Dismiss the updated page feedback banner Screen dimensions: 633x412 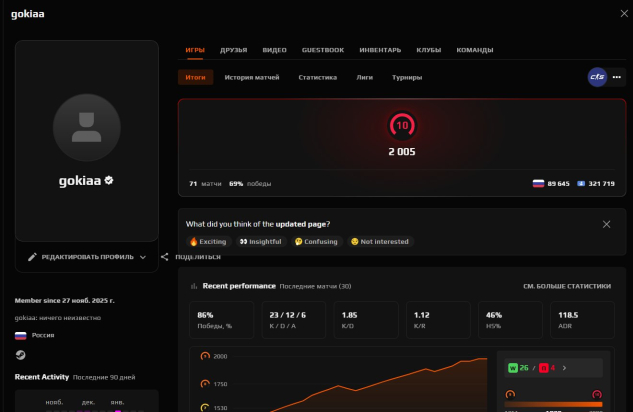606,224
